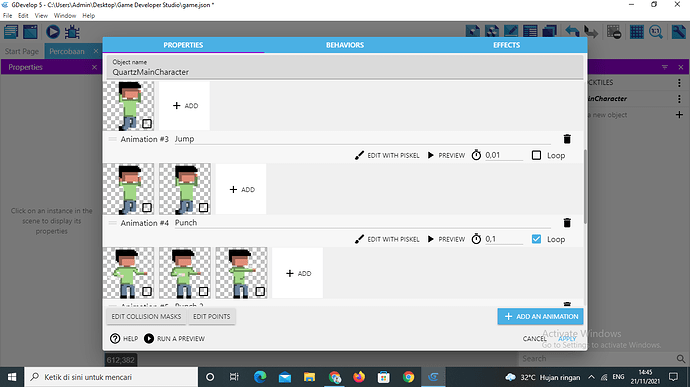Toggle grid icon in scene toolbar

[x=636, y=32]
